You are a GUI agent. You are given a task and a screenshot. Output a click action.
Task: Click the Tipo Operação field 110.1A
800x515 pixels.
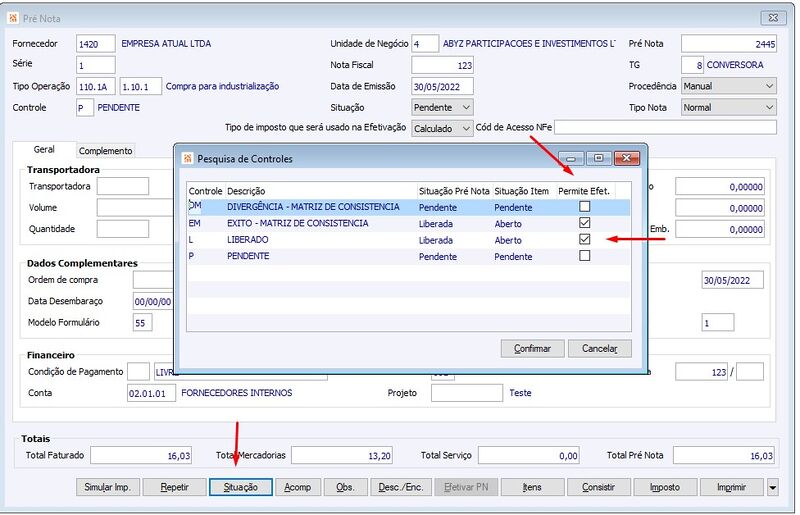coord(96,86)
